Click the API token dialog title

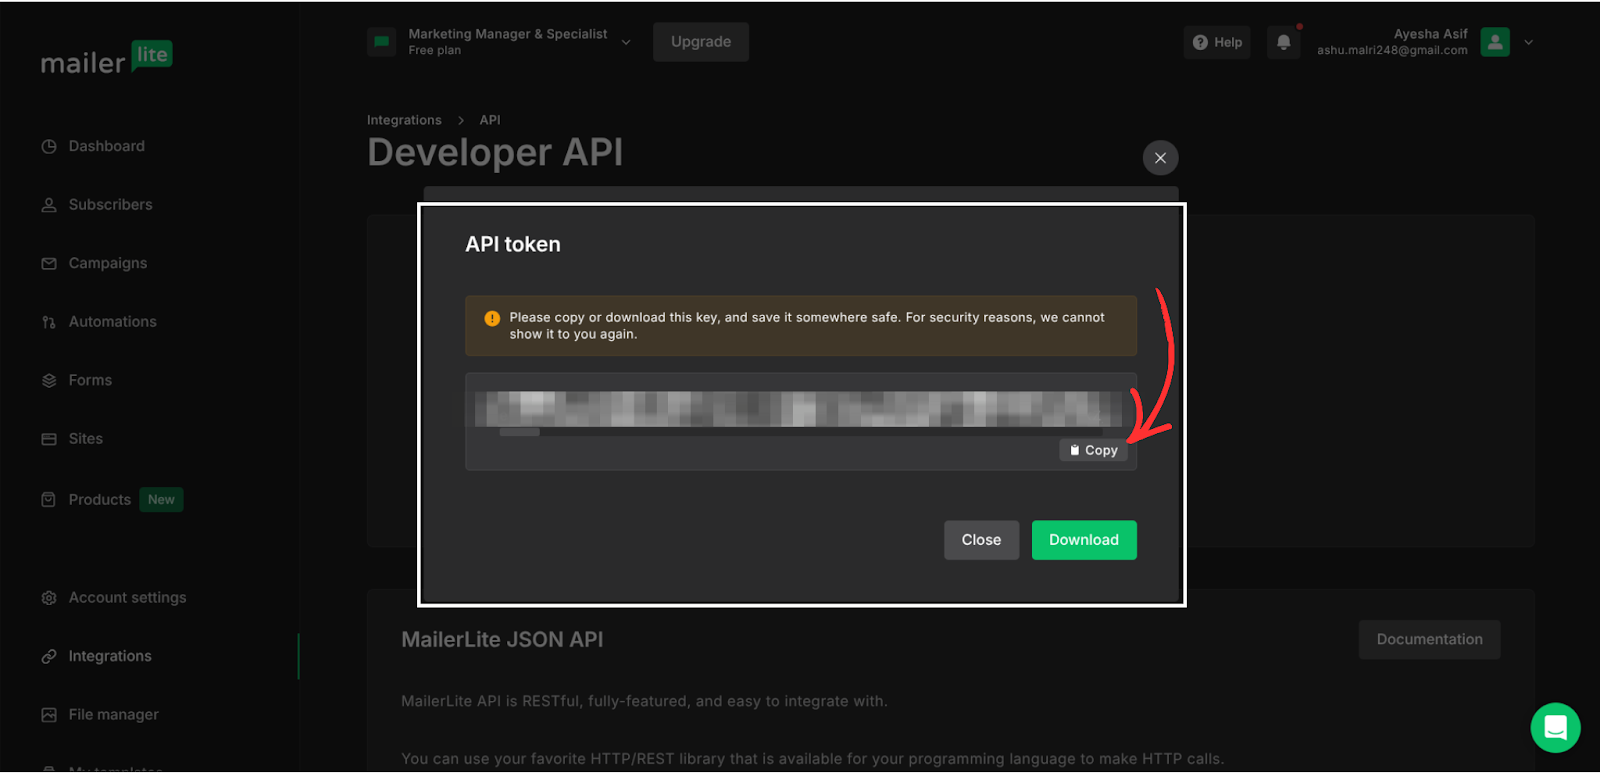[513, 245]
